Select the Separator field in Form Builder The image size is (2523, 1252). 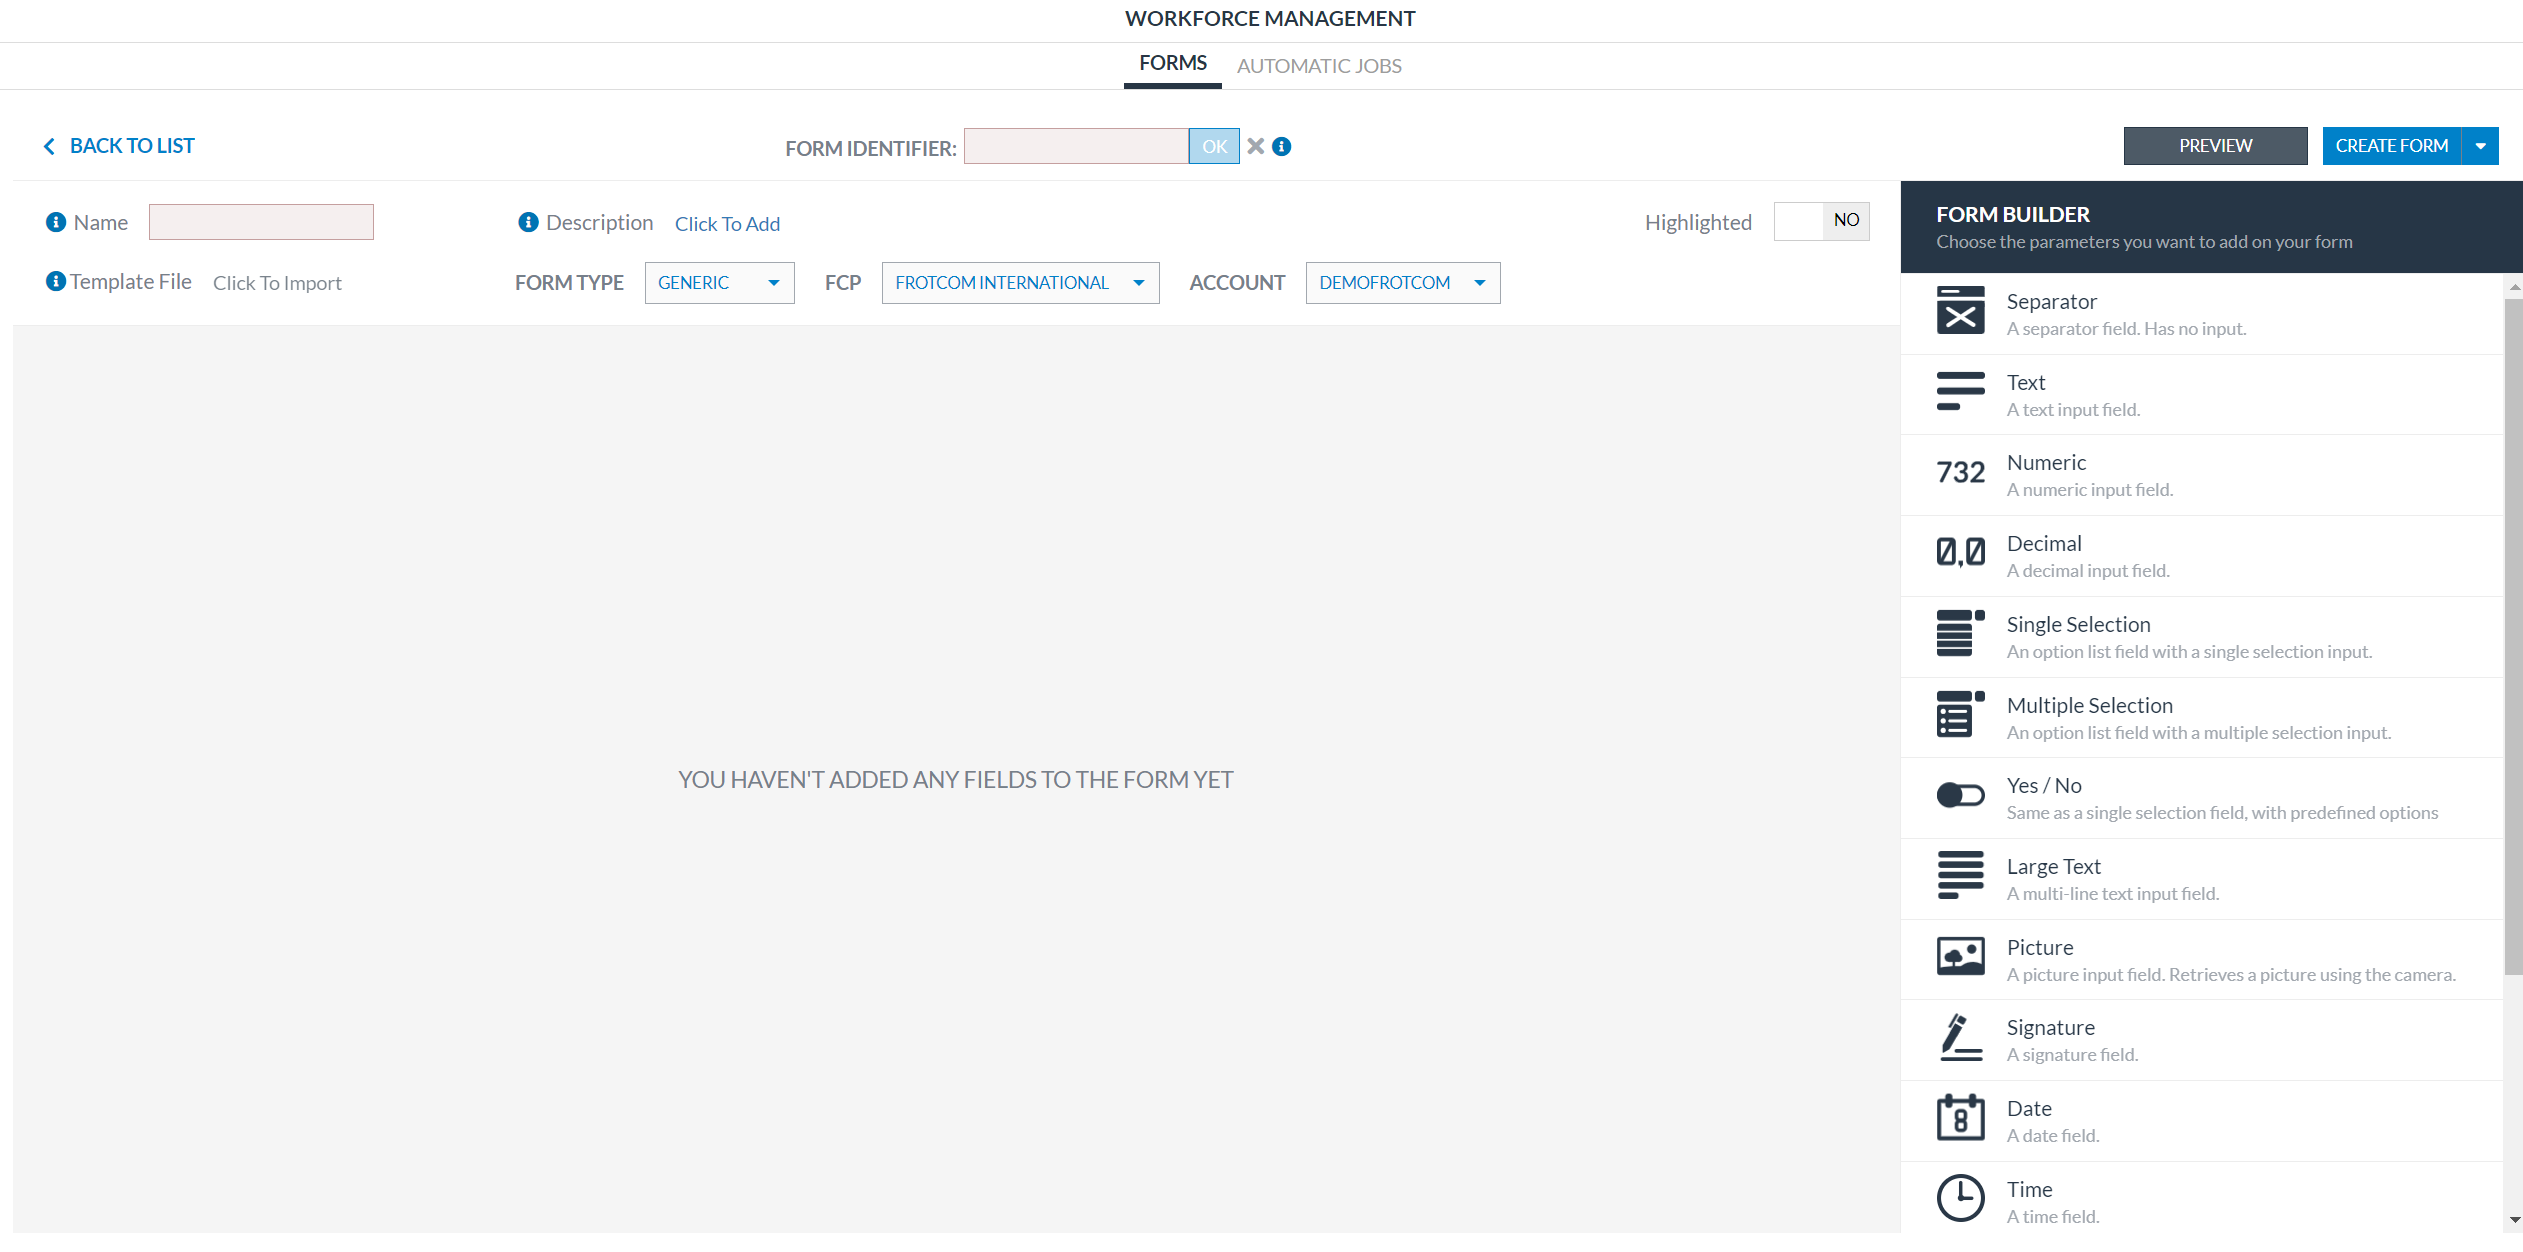point(2051,312)
